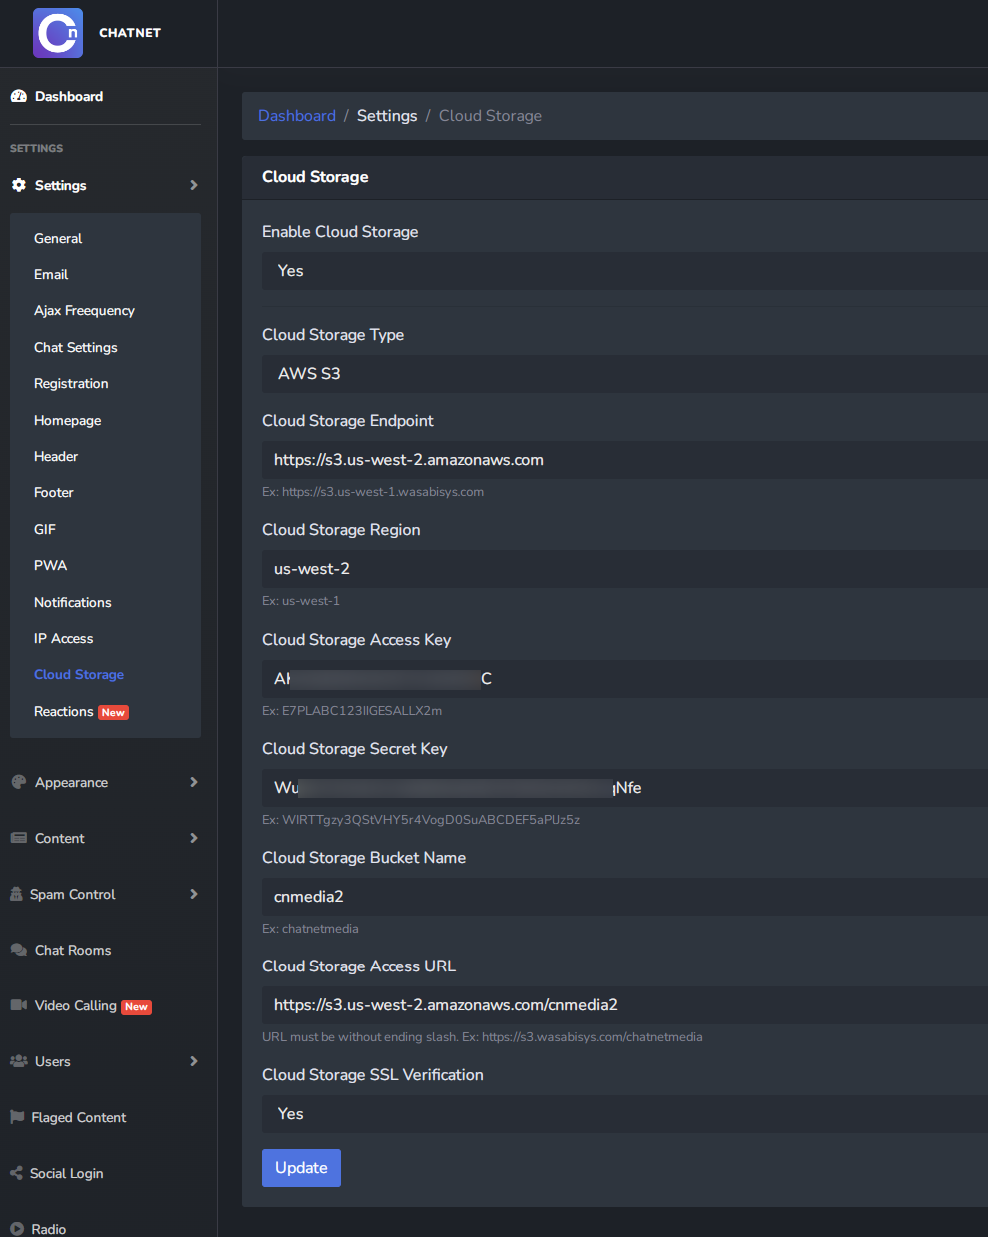Screen dimensions: 988x1237
Task: Follow the Dashboard breadcrumb link
Action: click(x=296, y=116)
